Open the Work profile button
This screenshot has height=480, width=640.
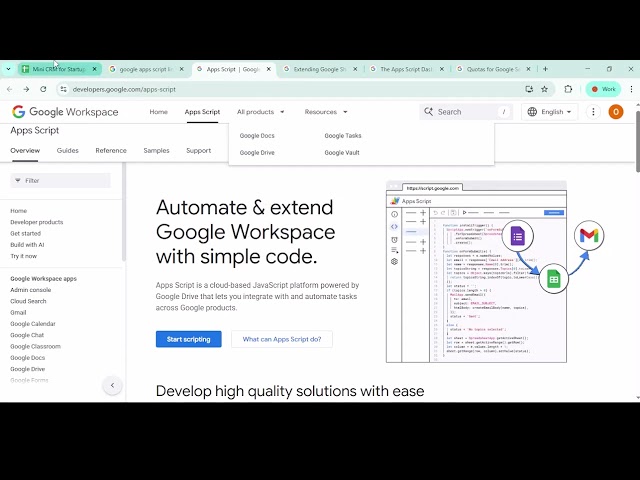click(603, 89)
